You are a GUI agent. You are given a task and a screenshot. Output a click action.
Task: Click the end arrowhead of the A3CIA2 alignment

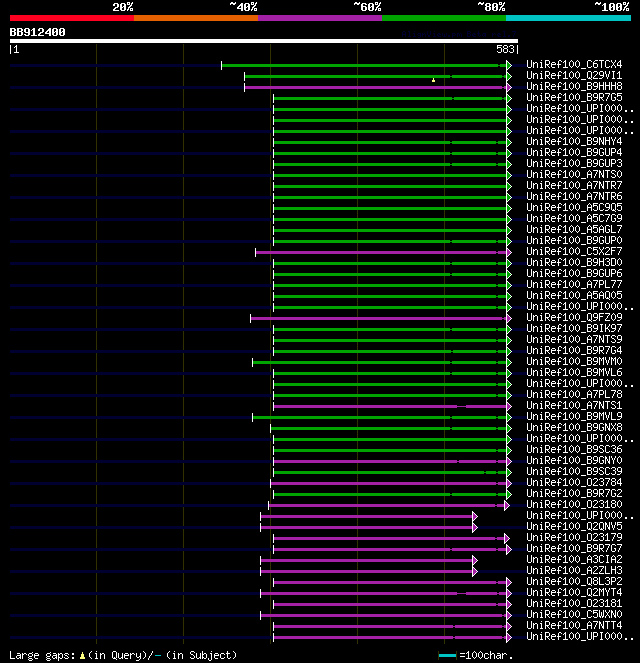(x=475, y=560)
